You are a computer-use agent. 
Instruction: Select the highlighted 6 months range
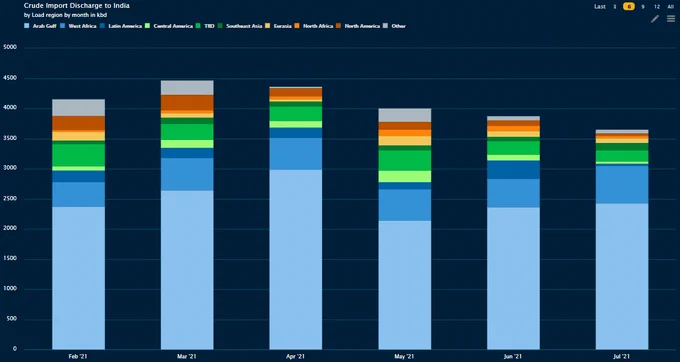(629, 7)
